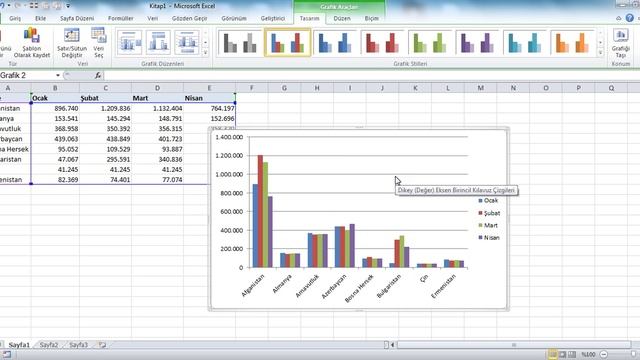This screenshot has height=360, width=640.
Task: Select the Nisan header cell
Action: point(209,98)
